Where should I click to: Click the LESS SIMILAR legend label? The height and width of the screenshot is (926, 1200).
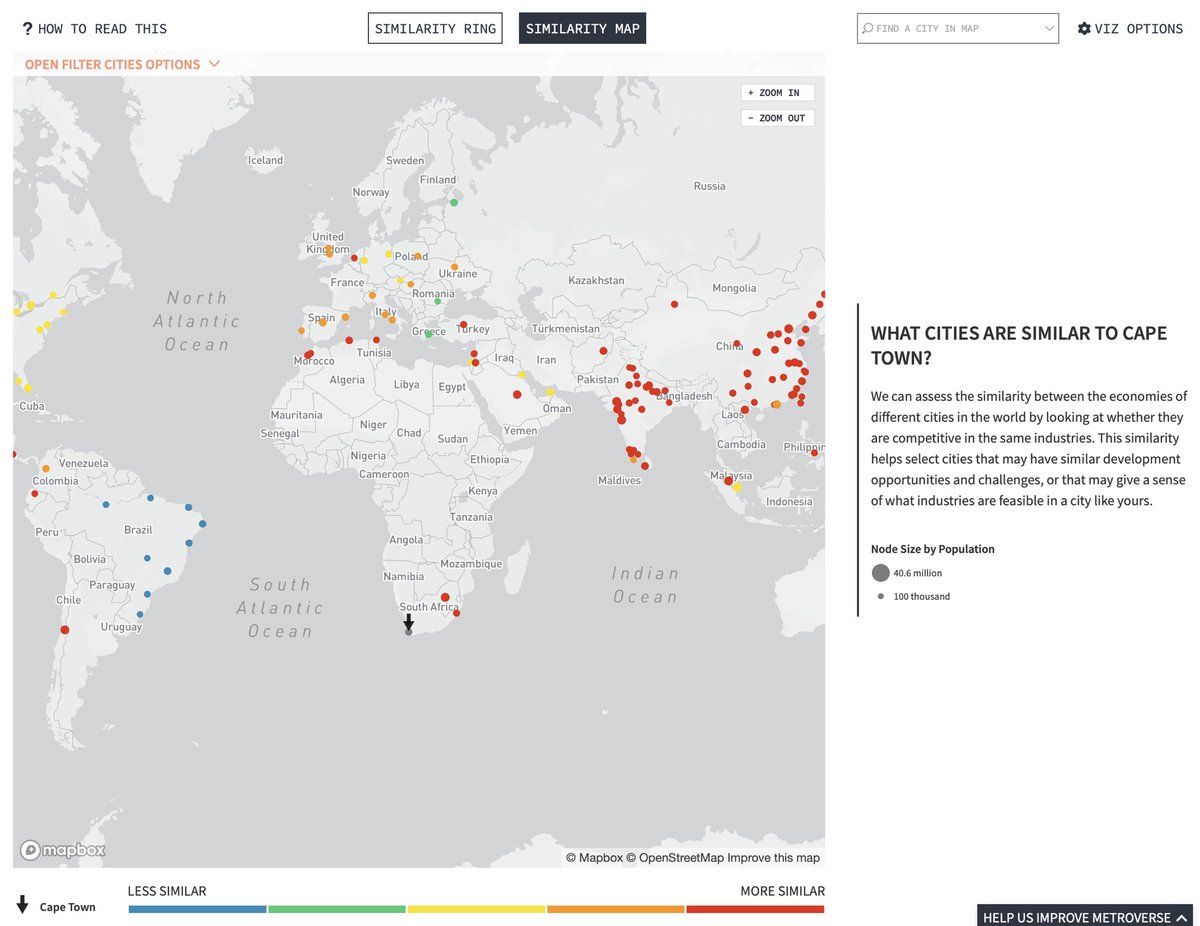(167, 891)
